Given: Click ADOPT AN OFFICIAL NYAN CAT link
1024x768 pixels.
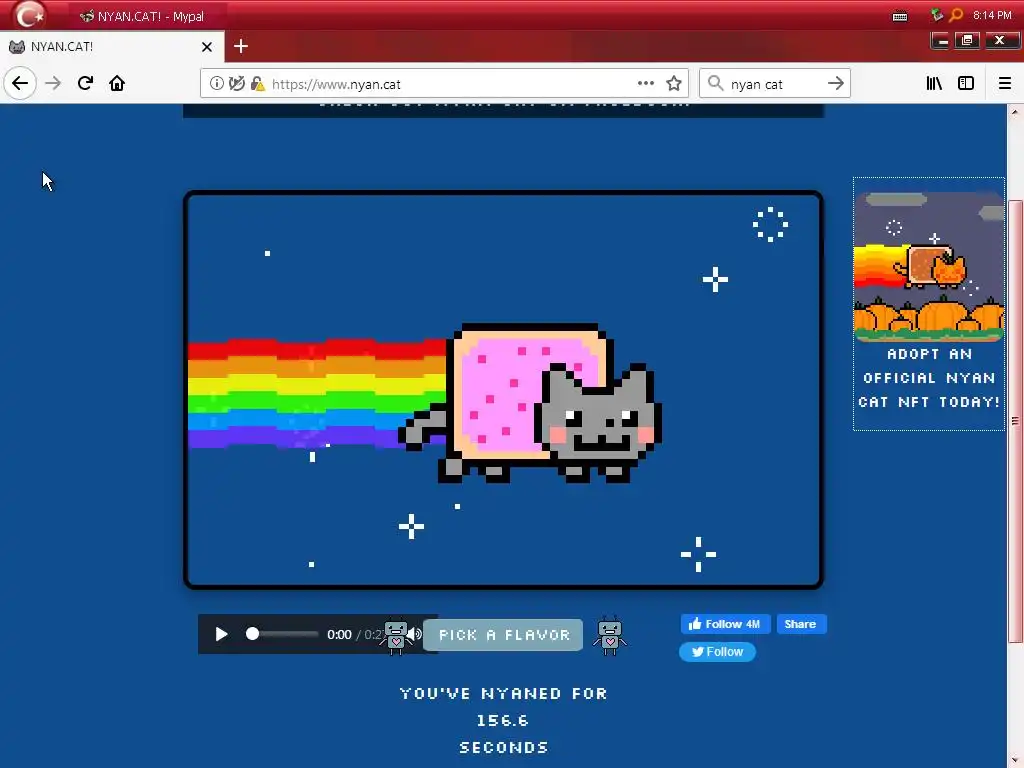Looking at the screenshot, I should click(929, 378).
